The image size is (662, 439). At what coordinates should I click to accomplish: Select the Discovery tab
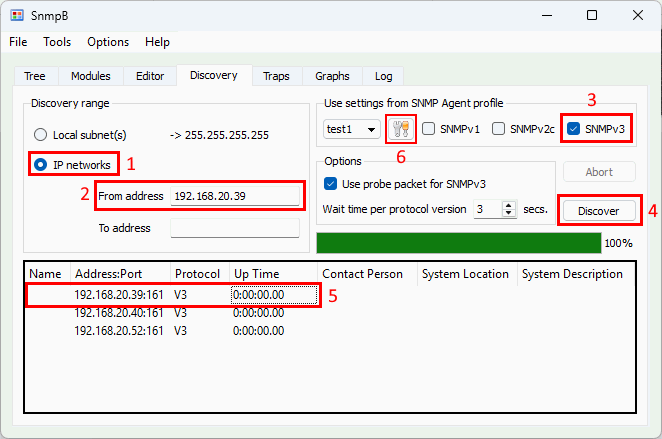pyautogui.click(x=214, y=75)
